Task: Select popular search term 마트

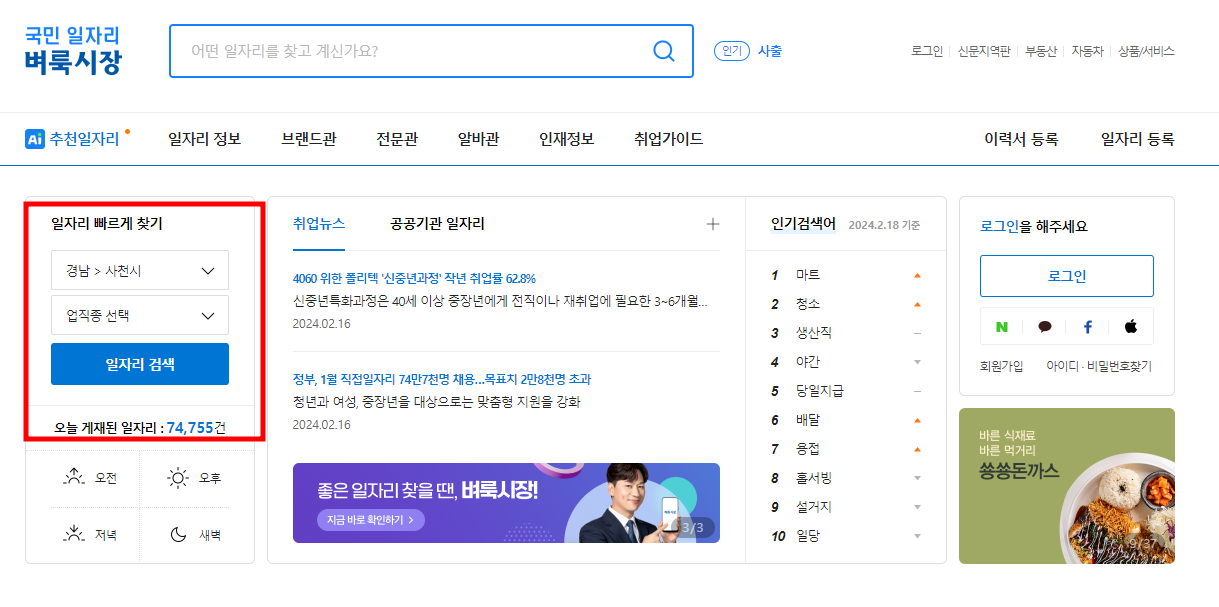Action: click(808, 275)
